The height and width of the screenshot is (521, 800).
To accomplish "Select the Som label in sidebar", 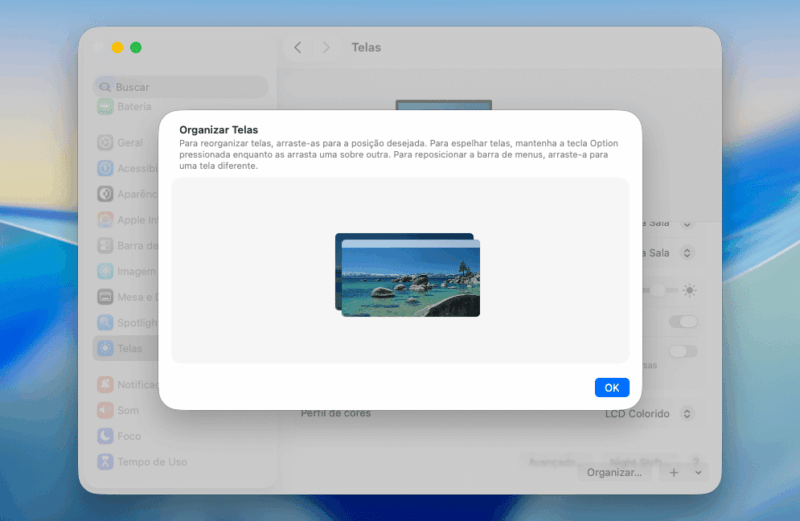I will coord(128,410).
